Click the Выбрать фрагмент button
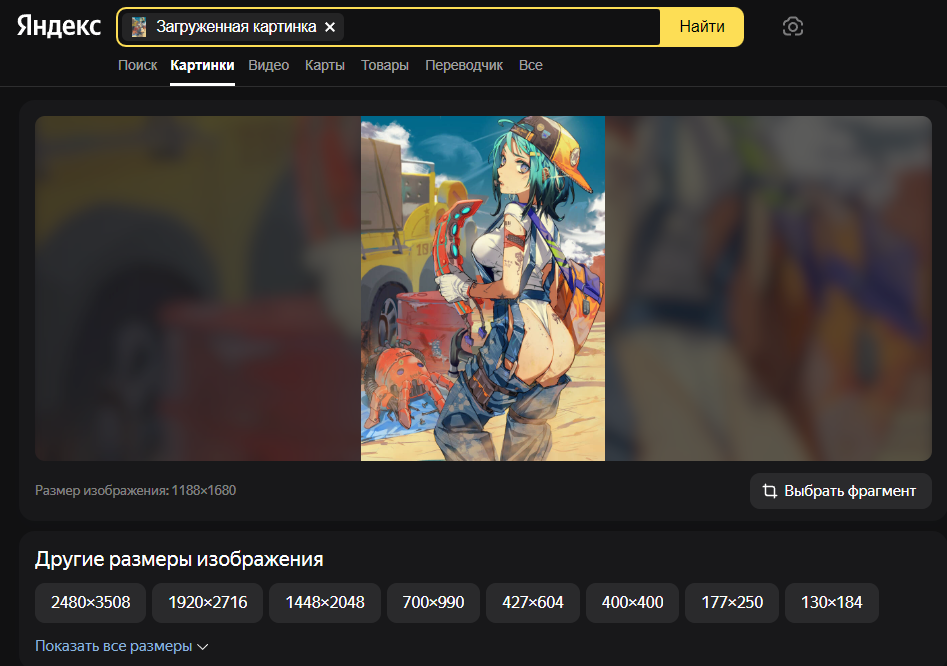Screen dimensions: 947x666 click(840, 491)
